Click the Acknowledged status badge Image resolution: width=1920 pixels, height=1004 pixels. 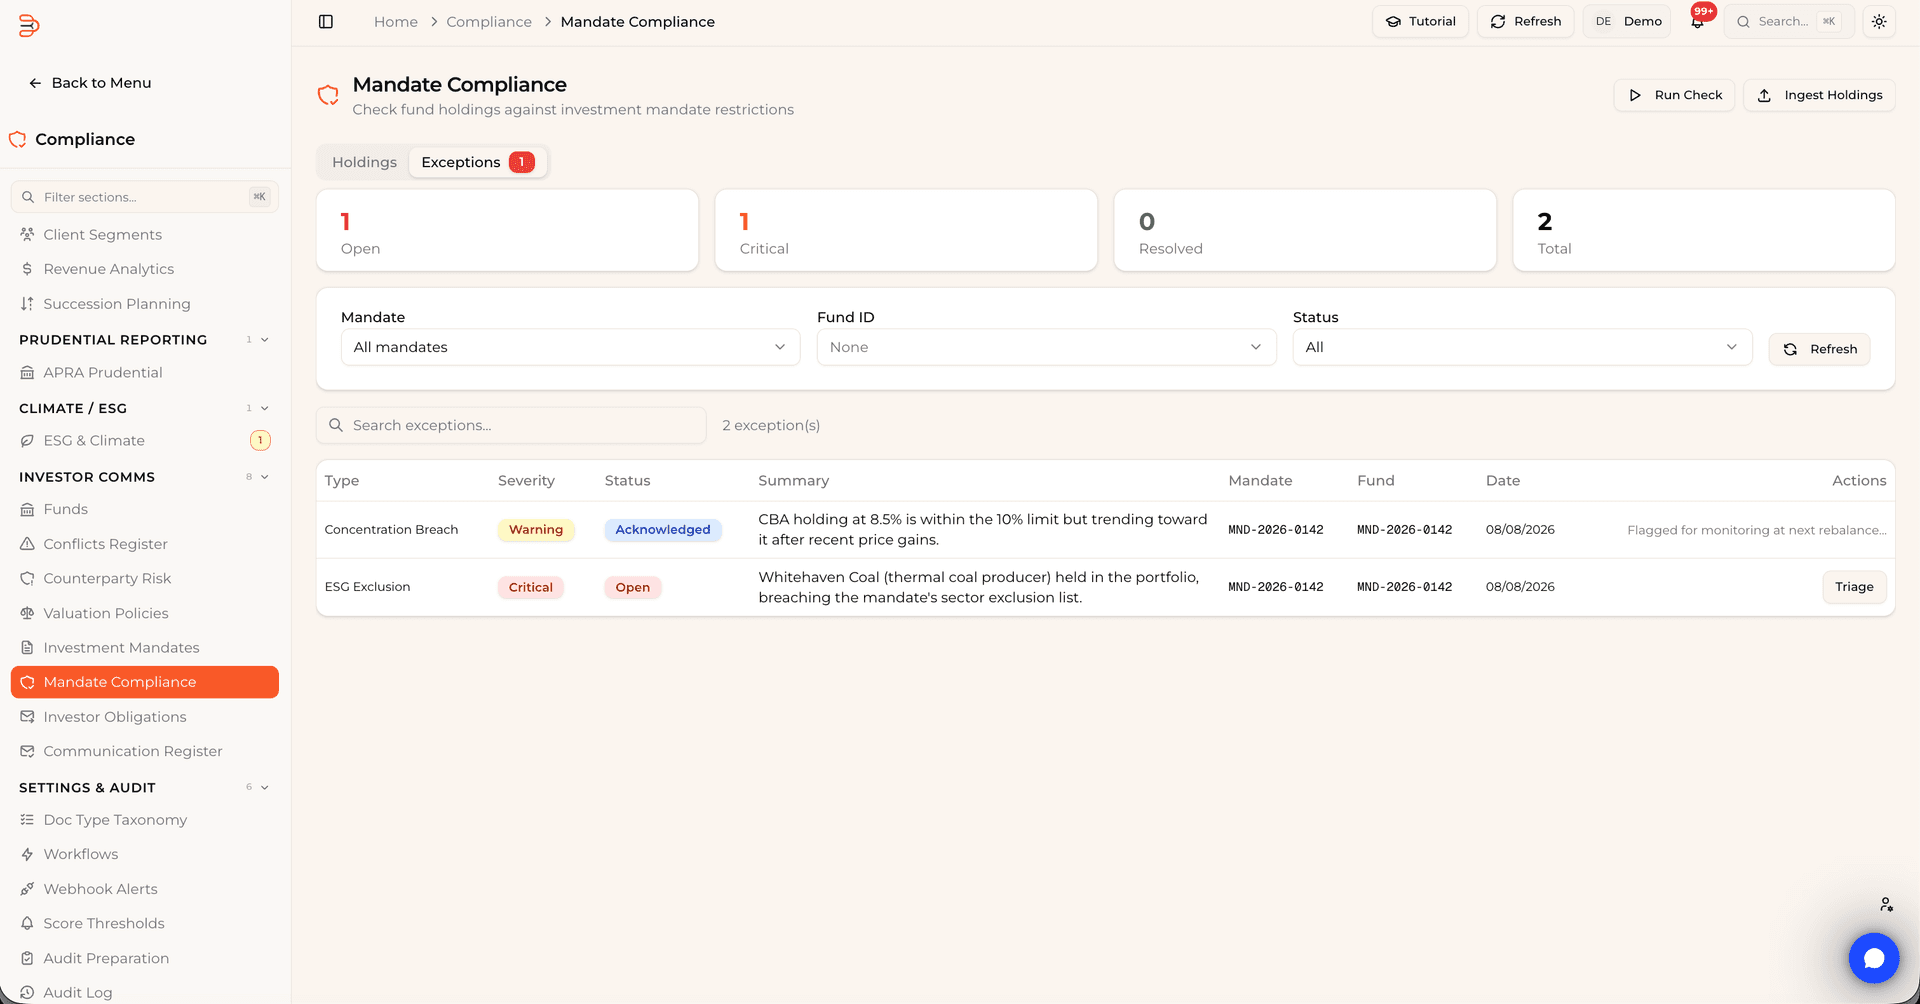pyautogui.click(x=663, y=530)
